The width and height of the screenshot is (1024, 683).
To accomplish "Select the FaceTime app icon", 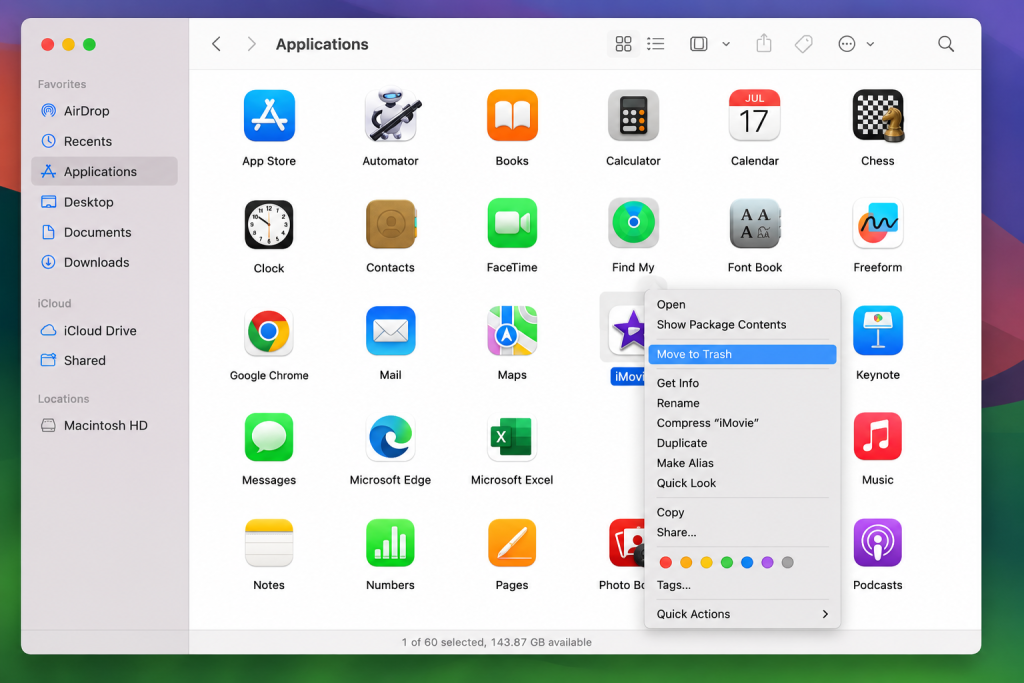I will click(x=512, y=223).
